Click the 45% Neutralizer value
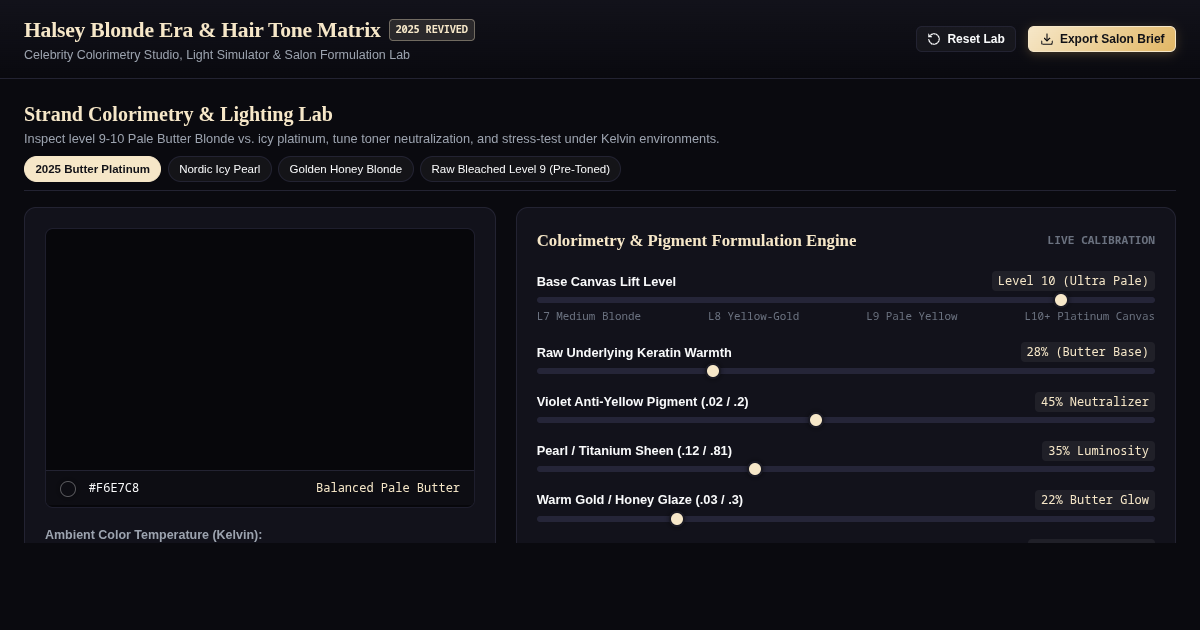 coord(1095,402)
